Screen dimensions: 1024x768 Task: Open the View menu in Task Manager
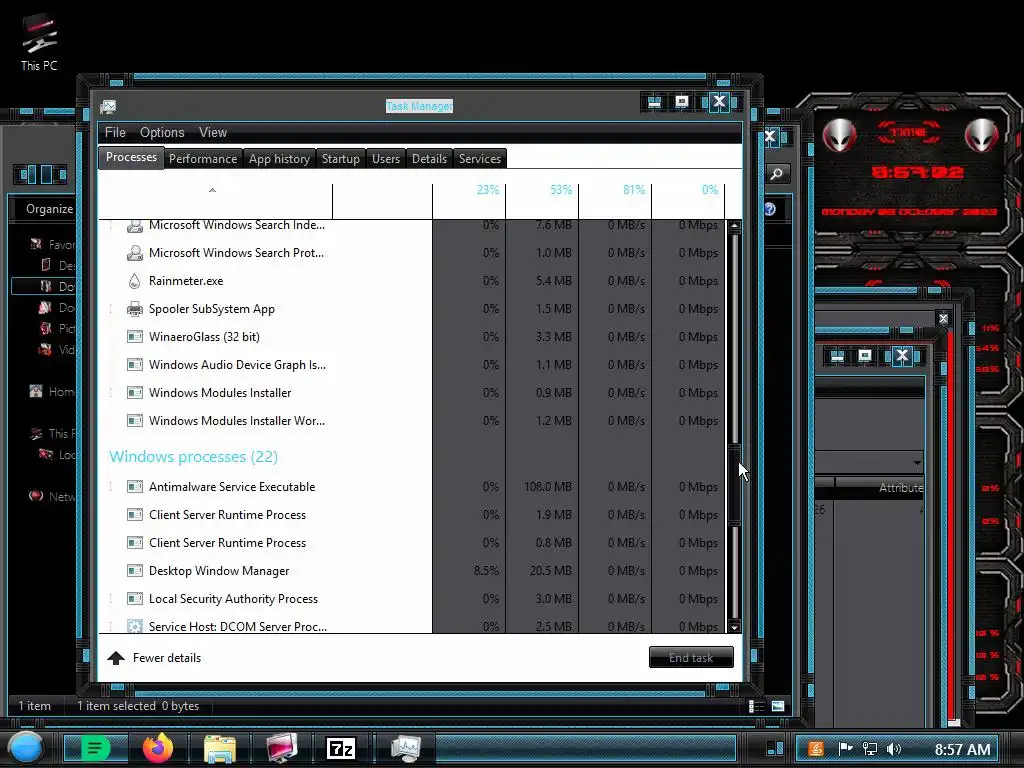(x=213, y=133)
